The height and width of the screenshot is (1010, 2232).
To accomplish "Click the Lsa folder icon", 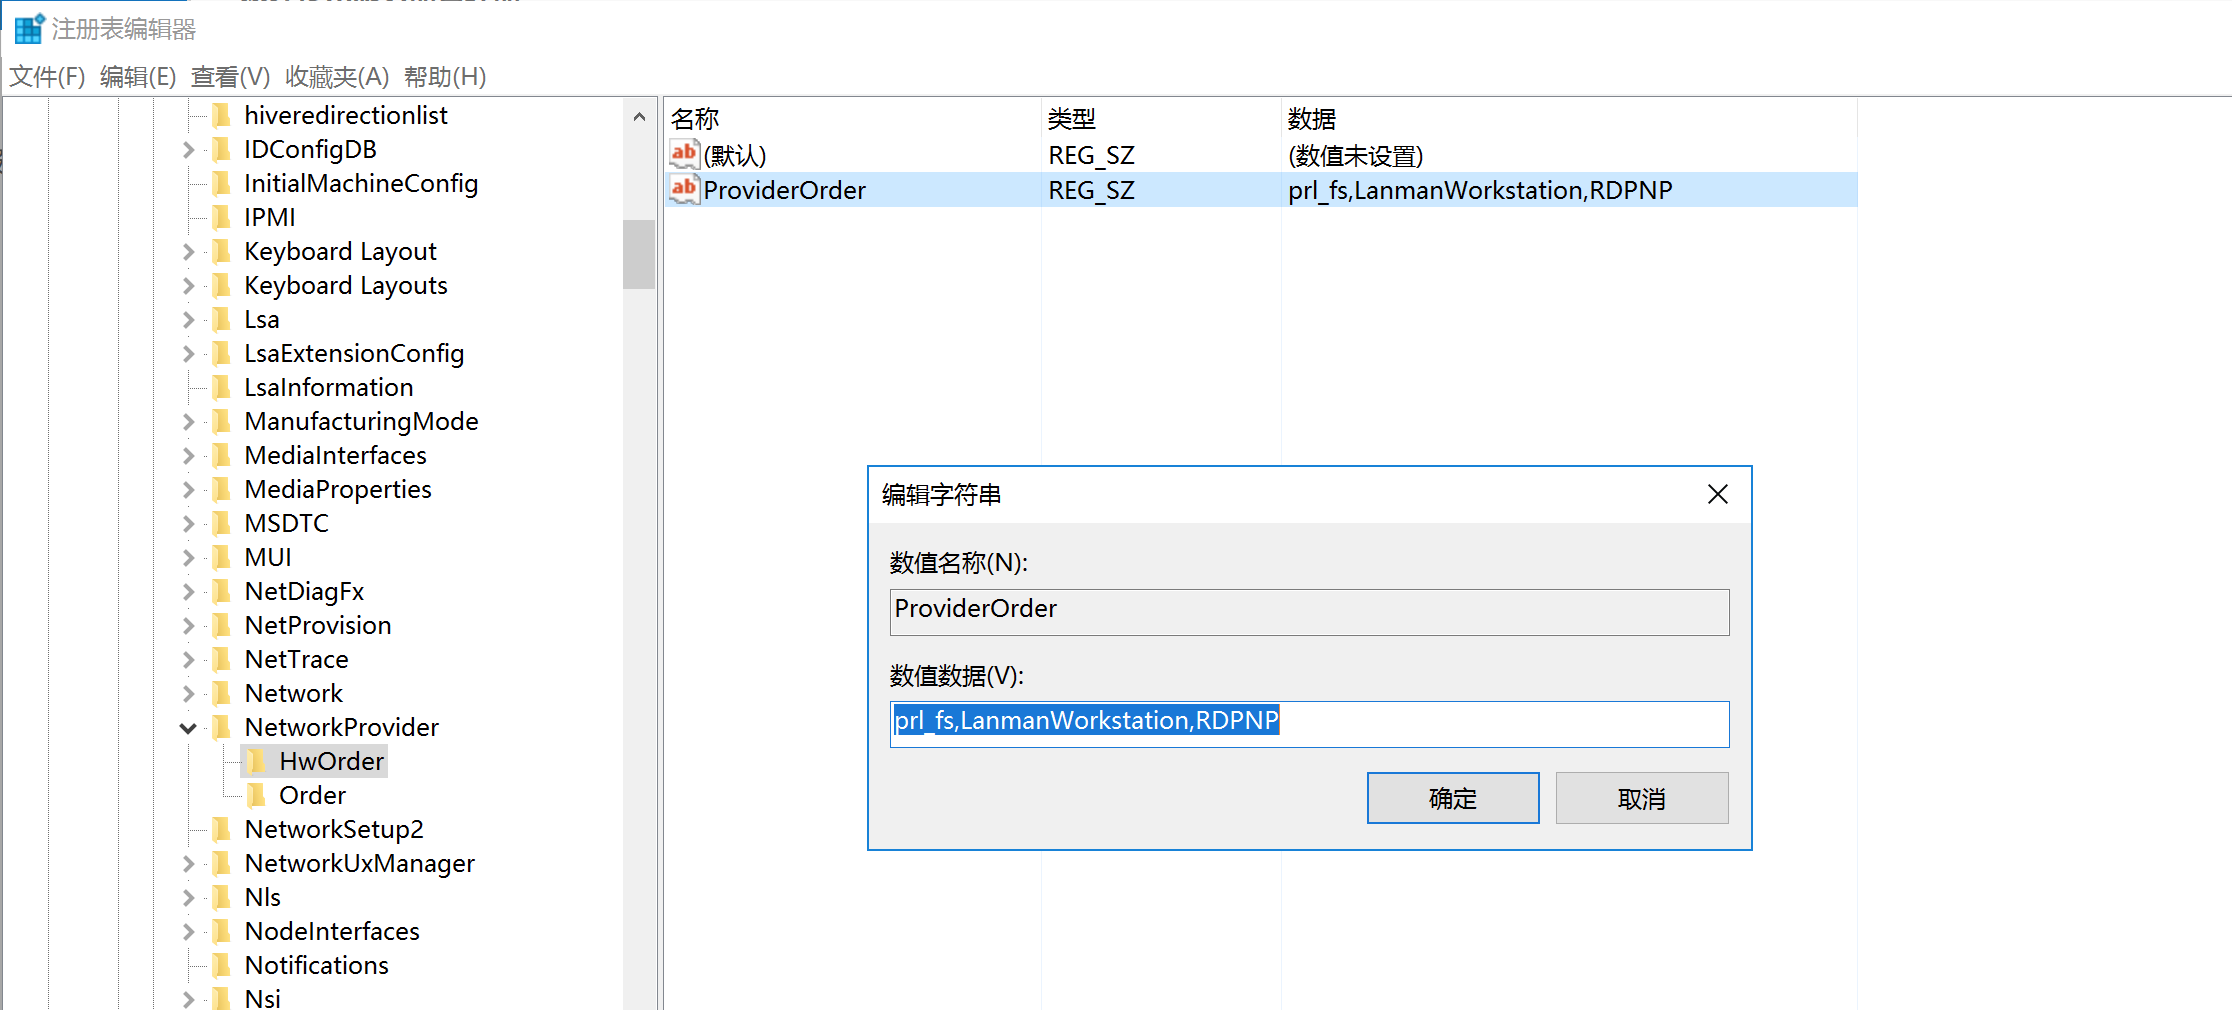I will (x=222, y=320).
